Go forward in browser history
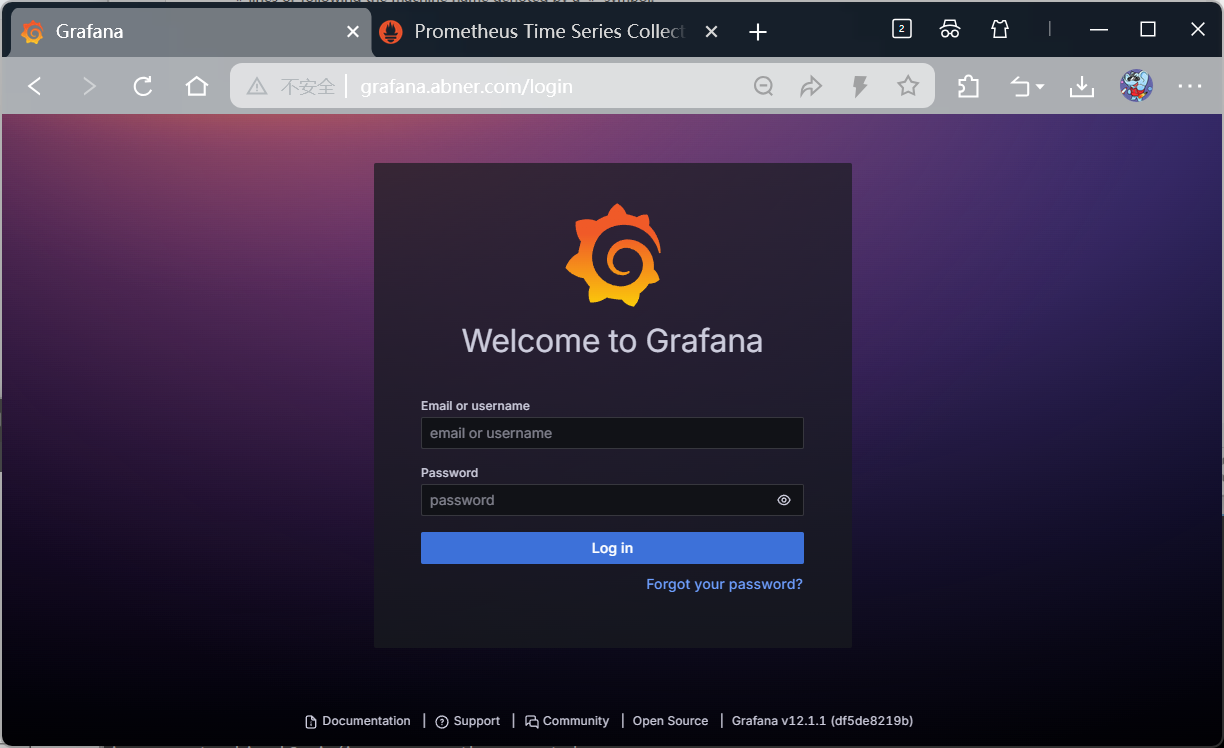The image size is (1224, 748). click(x=89, y=86)
